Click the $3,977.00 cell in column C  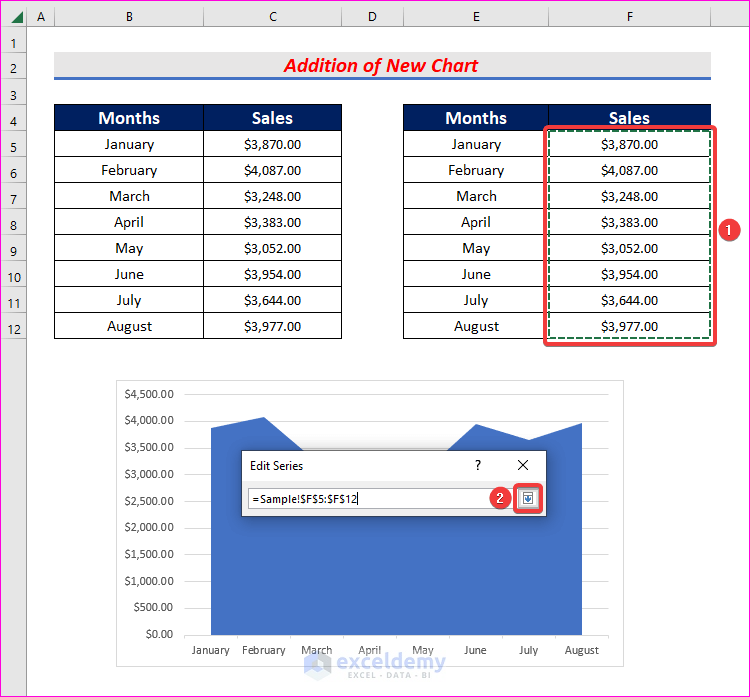point(273,326)
